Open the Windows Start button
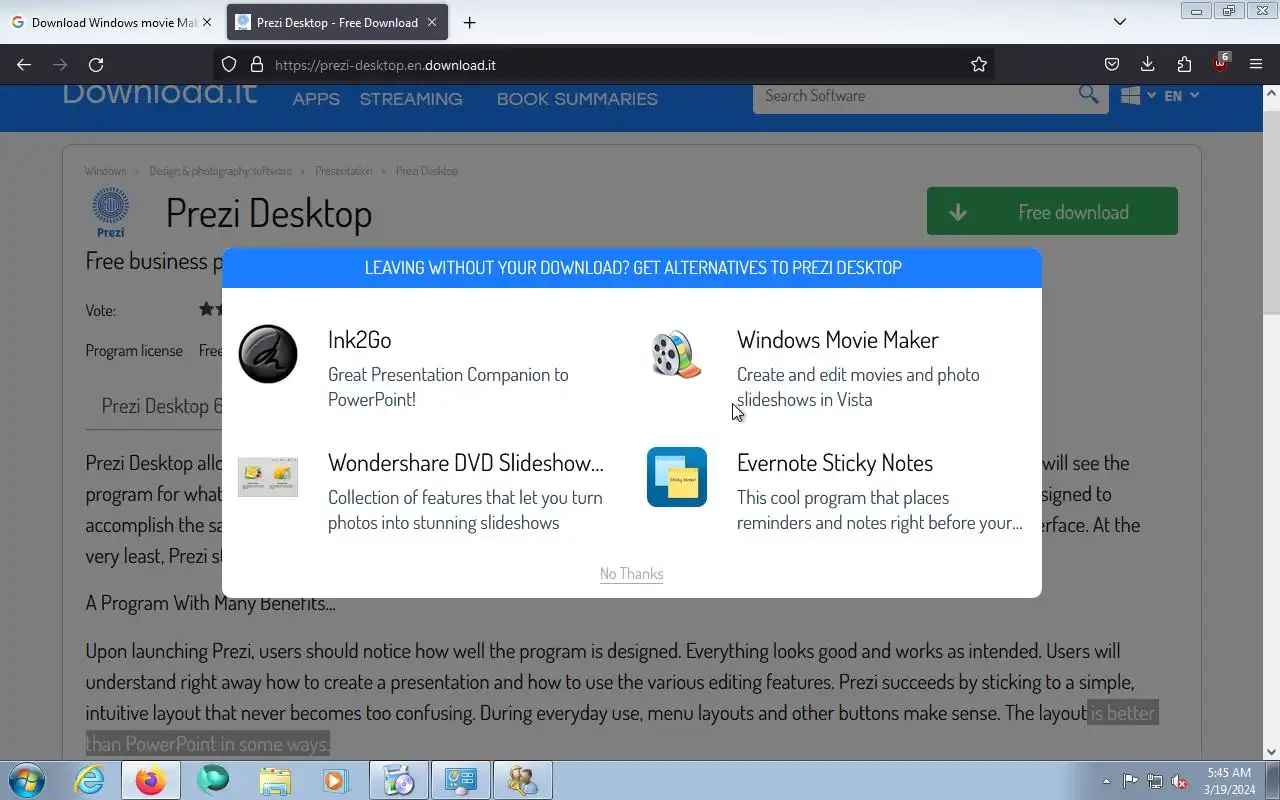Image resolution: width=1280 pixels, height=800 pixels. point(27,780)
